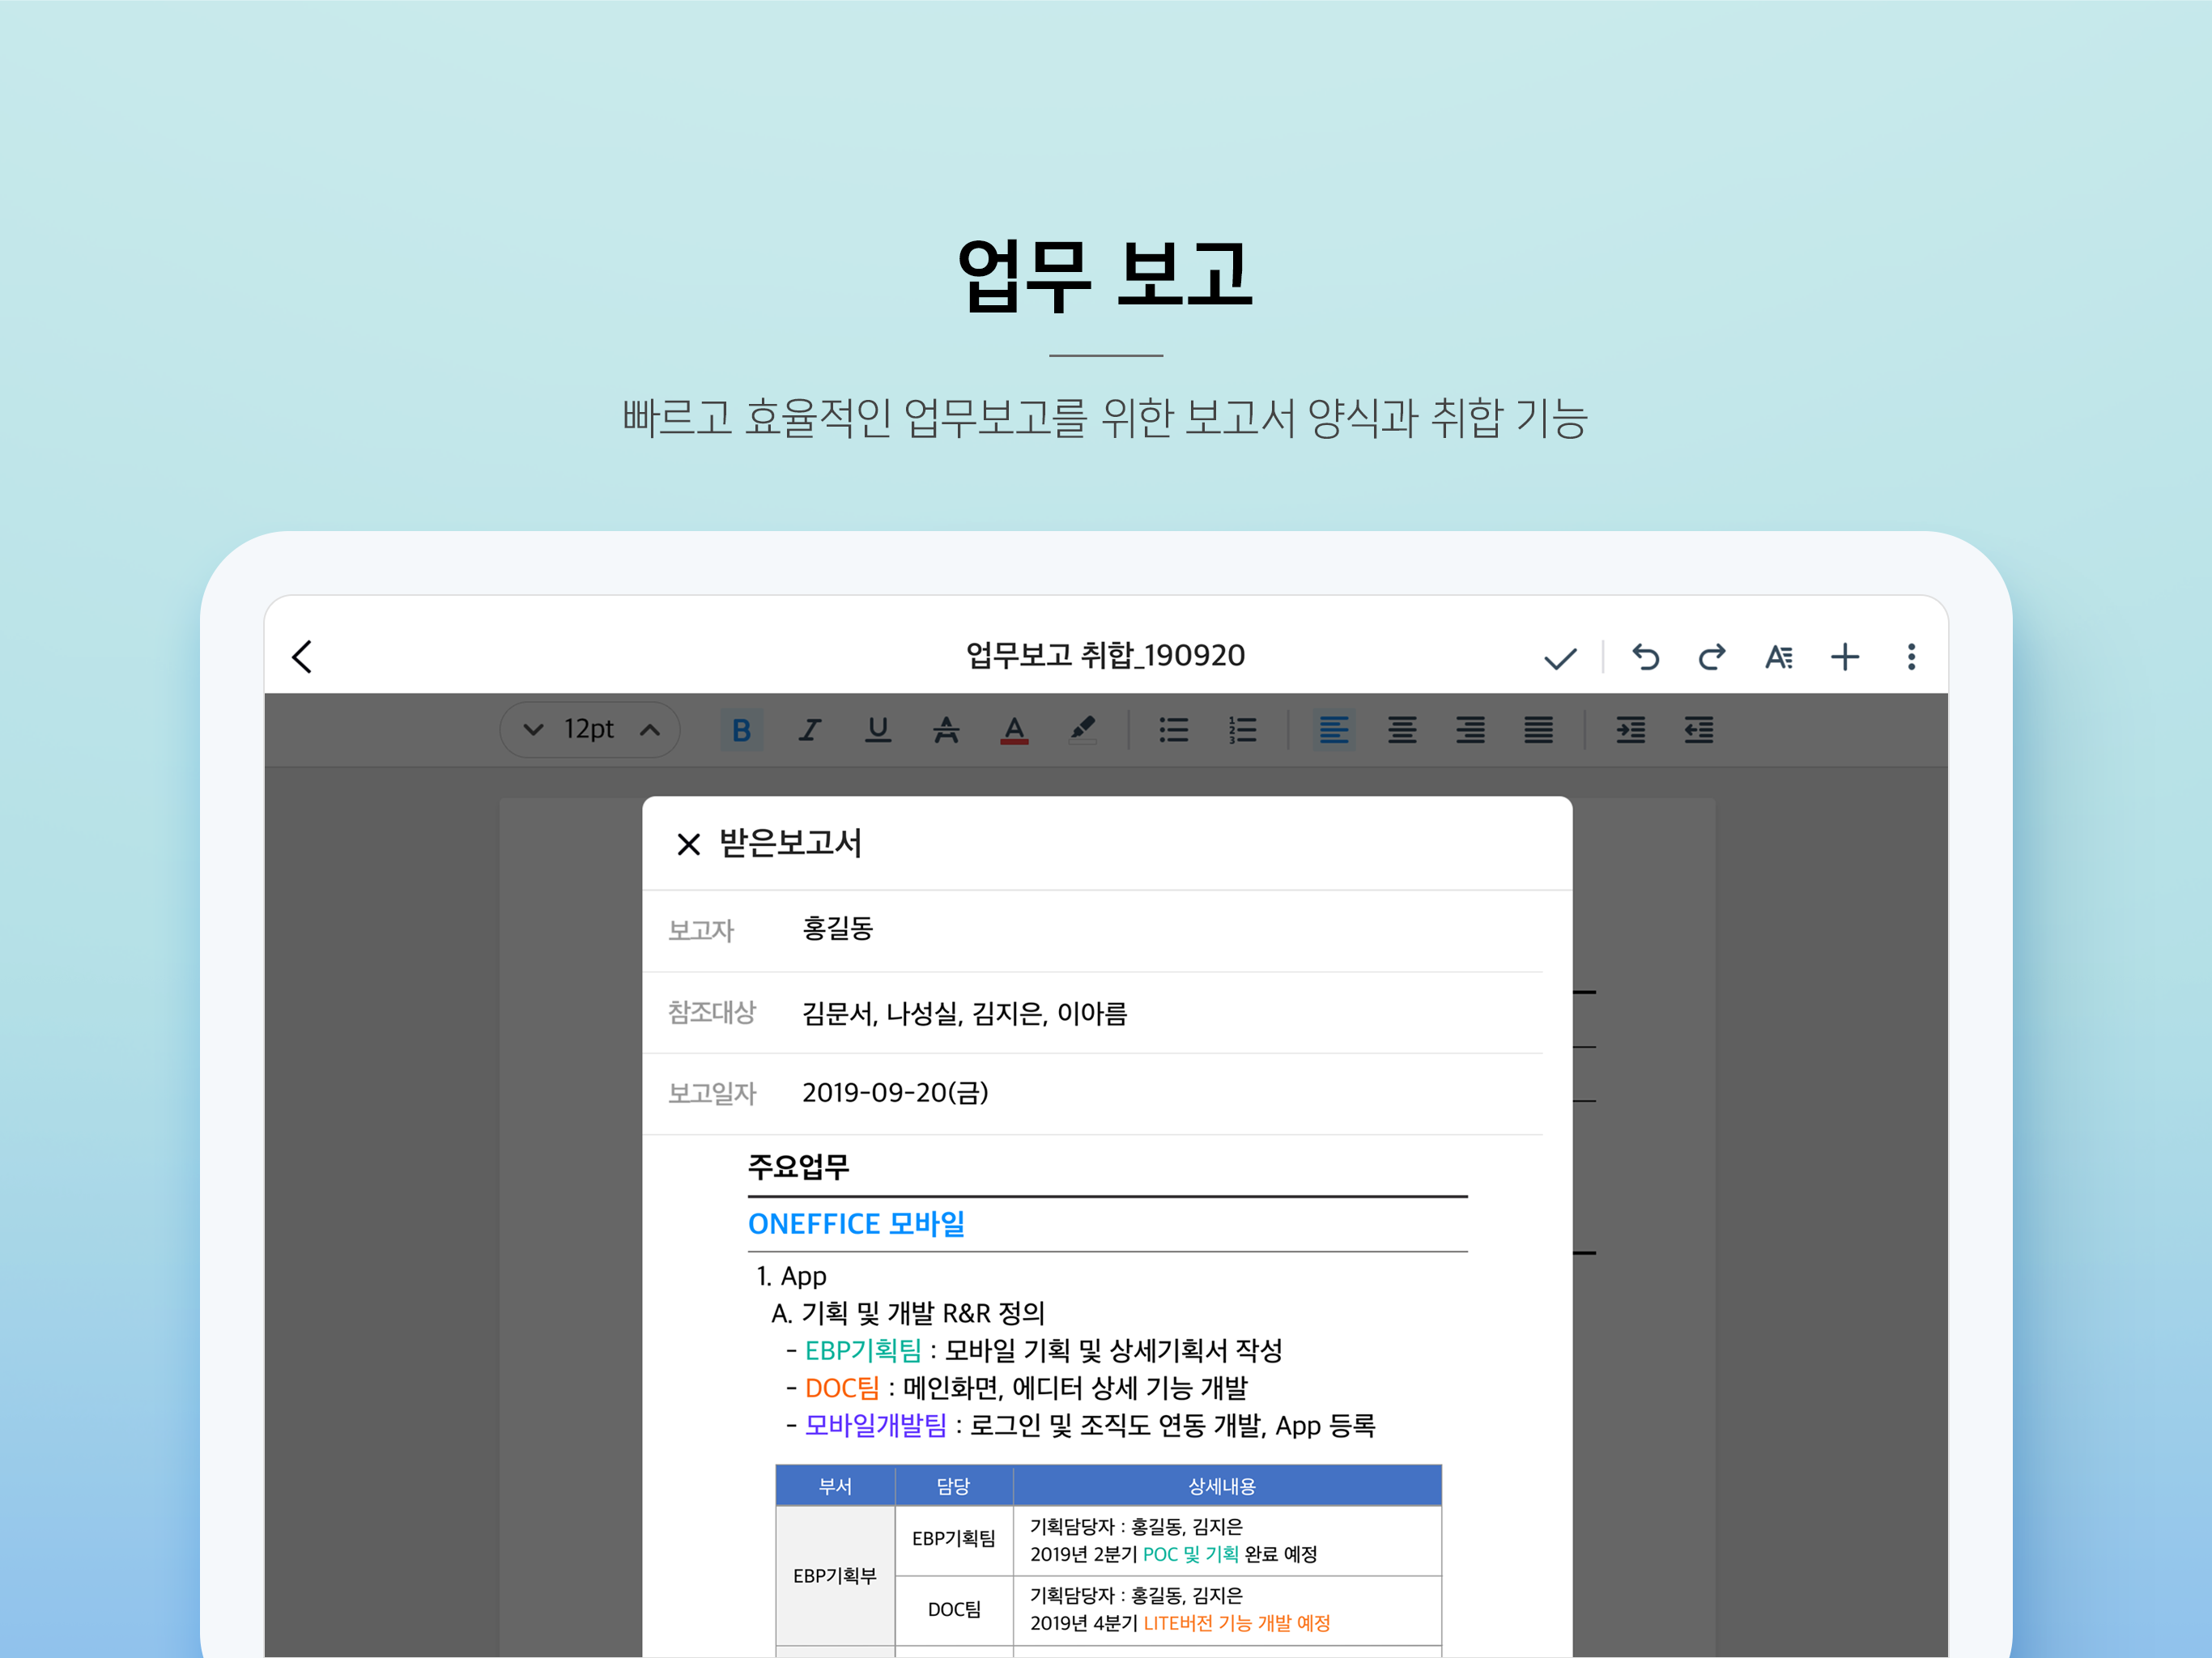Select the 참조대상 field label

coord(712,1013)
